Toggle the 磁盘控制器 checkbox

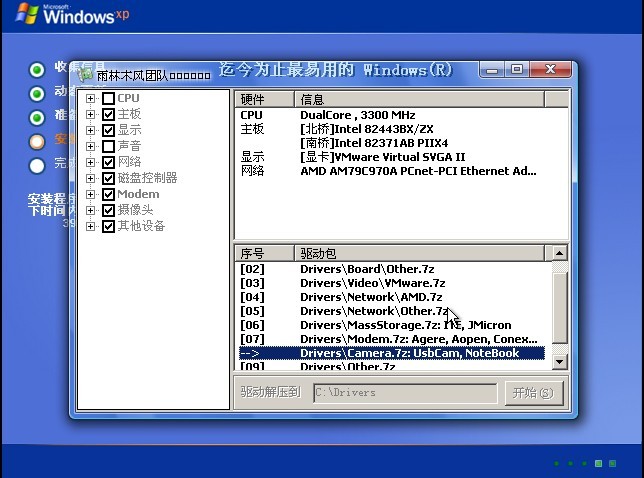[x=108, y=178]
